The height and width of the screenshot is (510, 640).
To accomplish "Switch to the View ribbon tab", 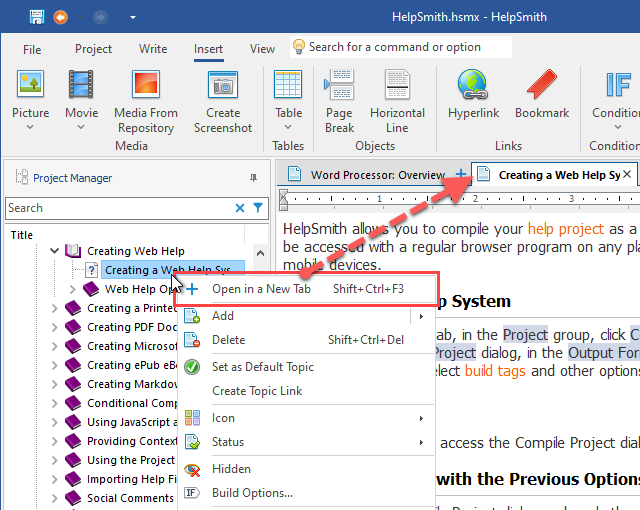I will point(262,49).
